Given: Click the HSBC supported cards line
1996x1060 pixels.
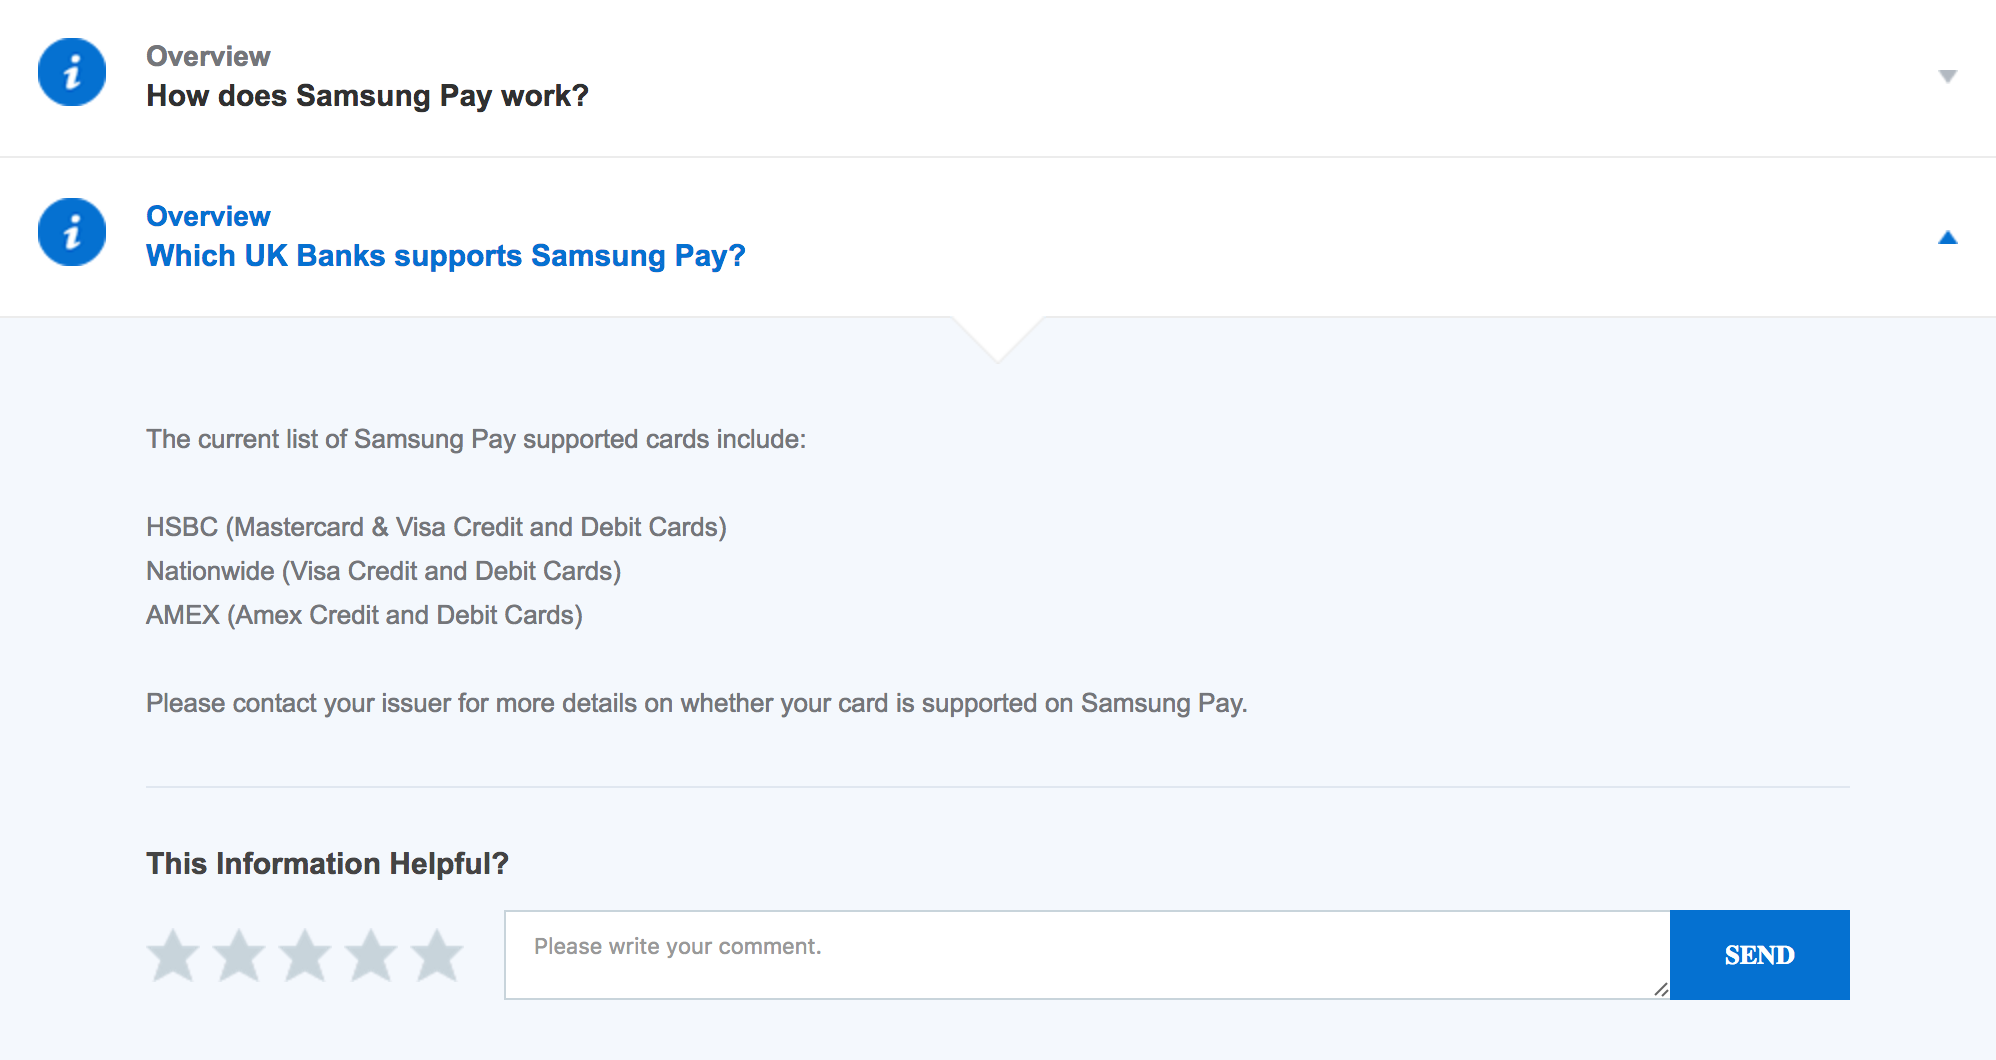Looking at the screenshot, I should [x=436, y=527].
